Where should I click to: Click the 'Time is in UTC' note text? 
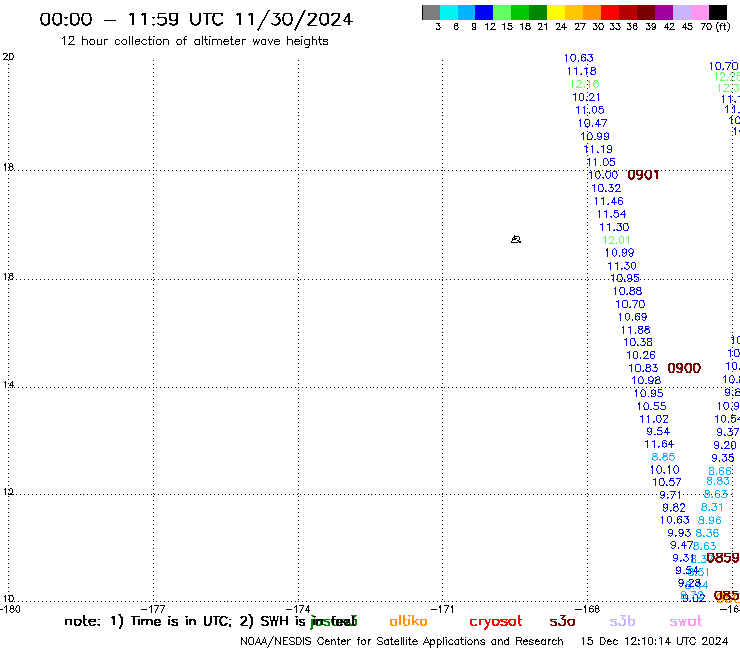click(x=181, y=621)
